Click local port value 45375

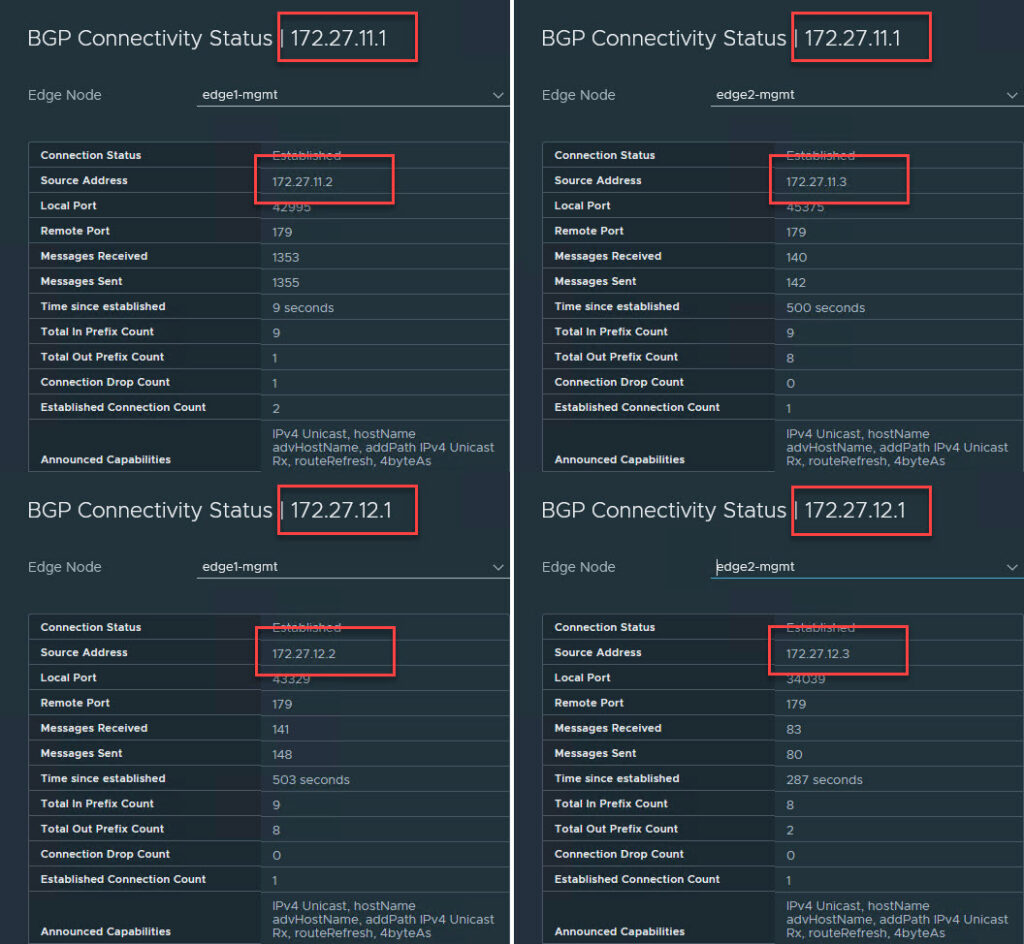pyautogui.click(x=806, y=207)
